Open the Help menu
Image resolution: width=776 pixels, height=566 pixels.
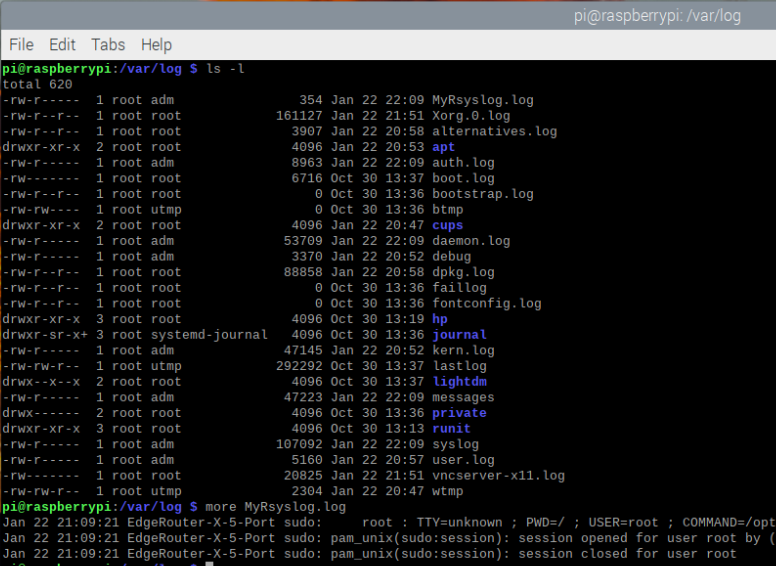(x=156, y=45)
